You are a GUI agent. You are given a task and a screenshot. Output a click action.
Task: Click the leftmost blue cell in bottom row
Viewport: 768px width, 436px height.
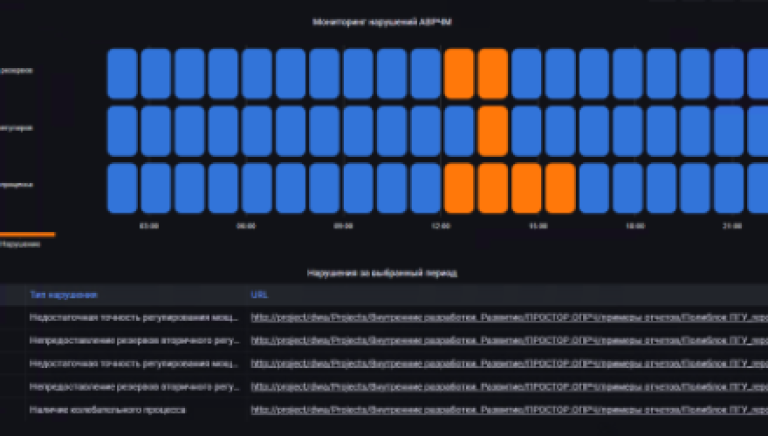click(x=122, y=187)
